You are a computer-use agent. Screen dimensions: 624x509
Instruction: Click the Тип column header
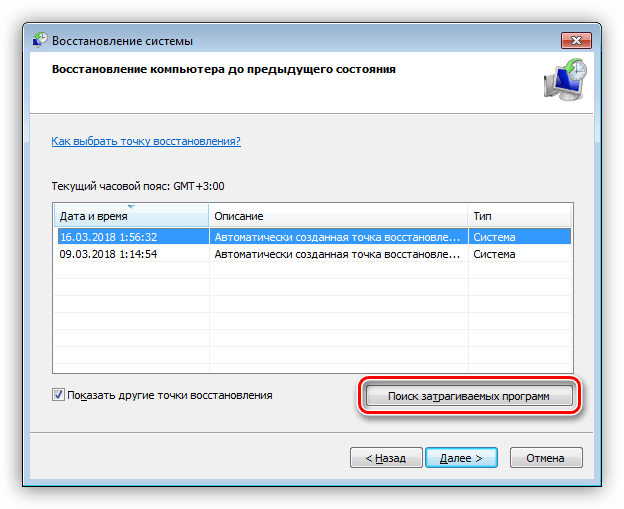(x=519, y=216)
